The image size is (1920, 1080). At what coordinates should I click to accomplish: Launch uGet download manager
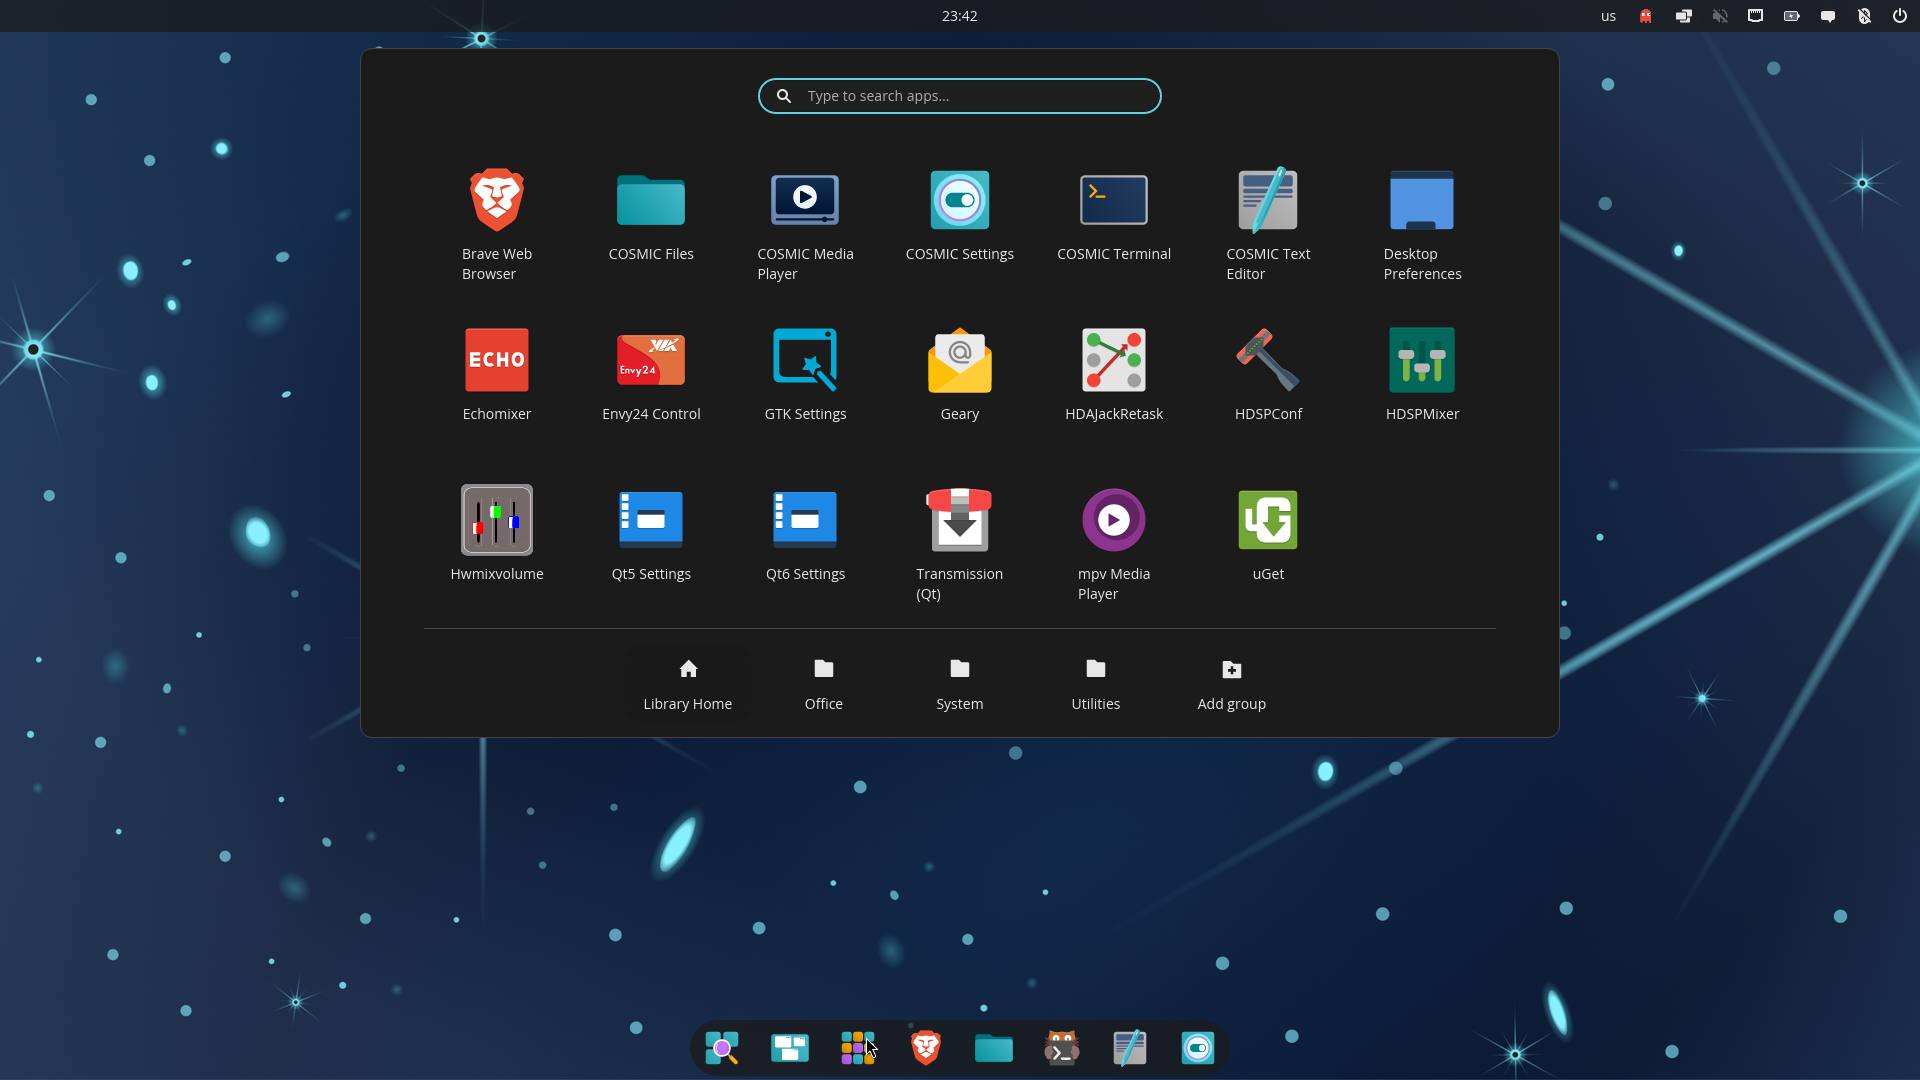coord(1268,535)
